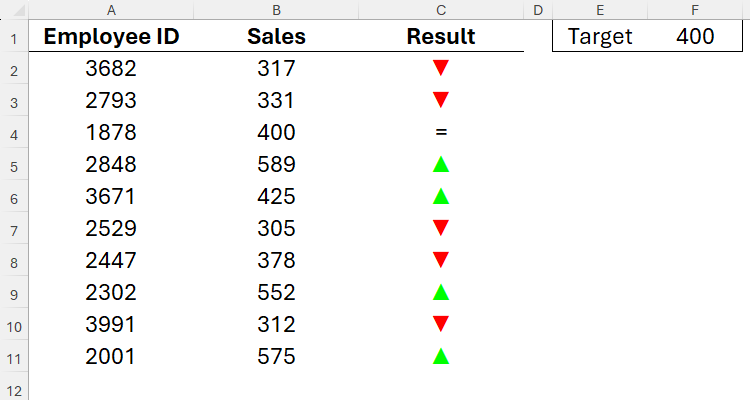Click the green up arrow for employee 2302
750x400 pixels.
[441, 292]
